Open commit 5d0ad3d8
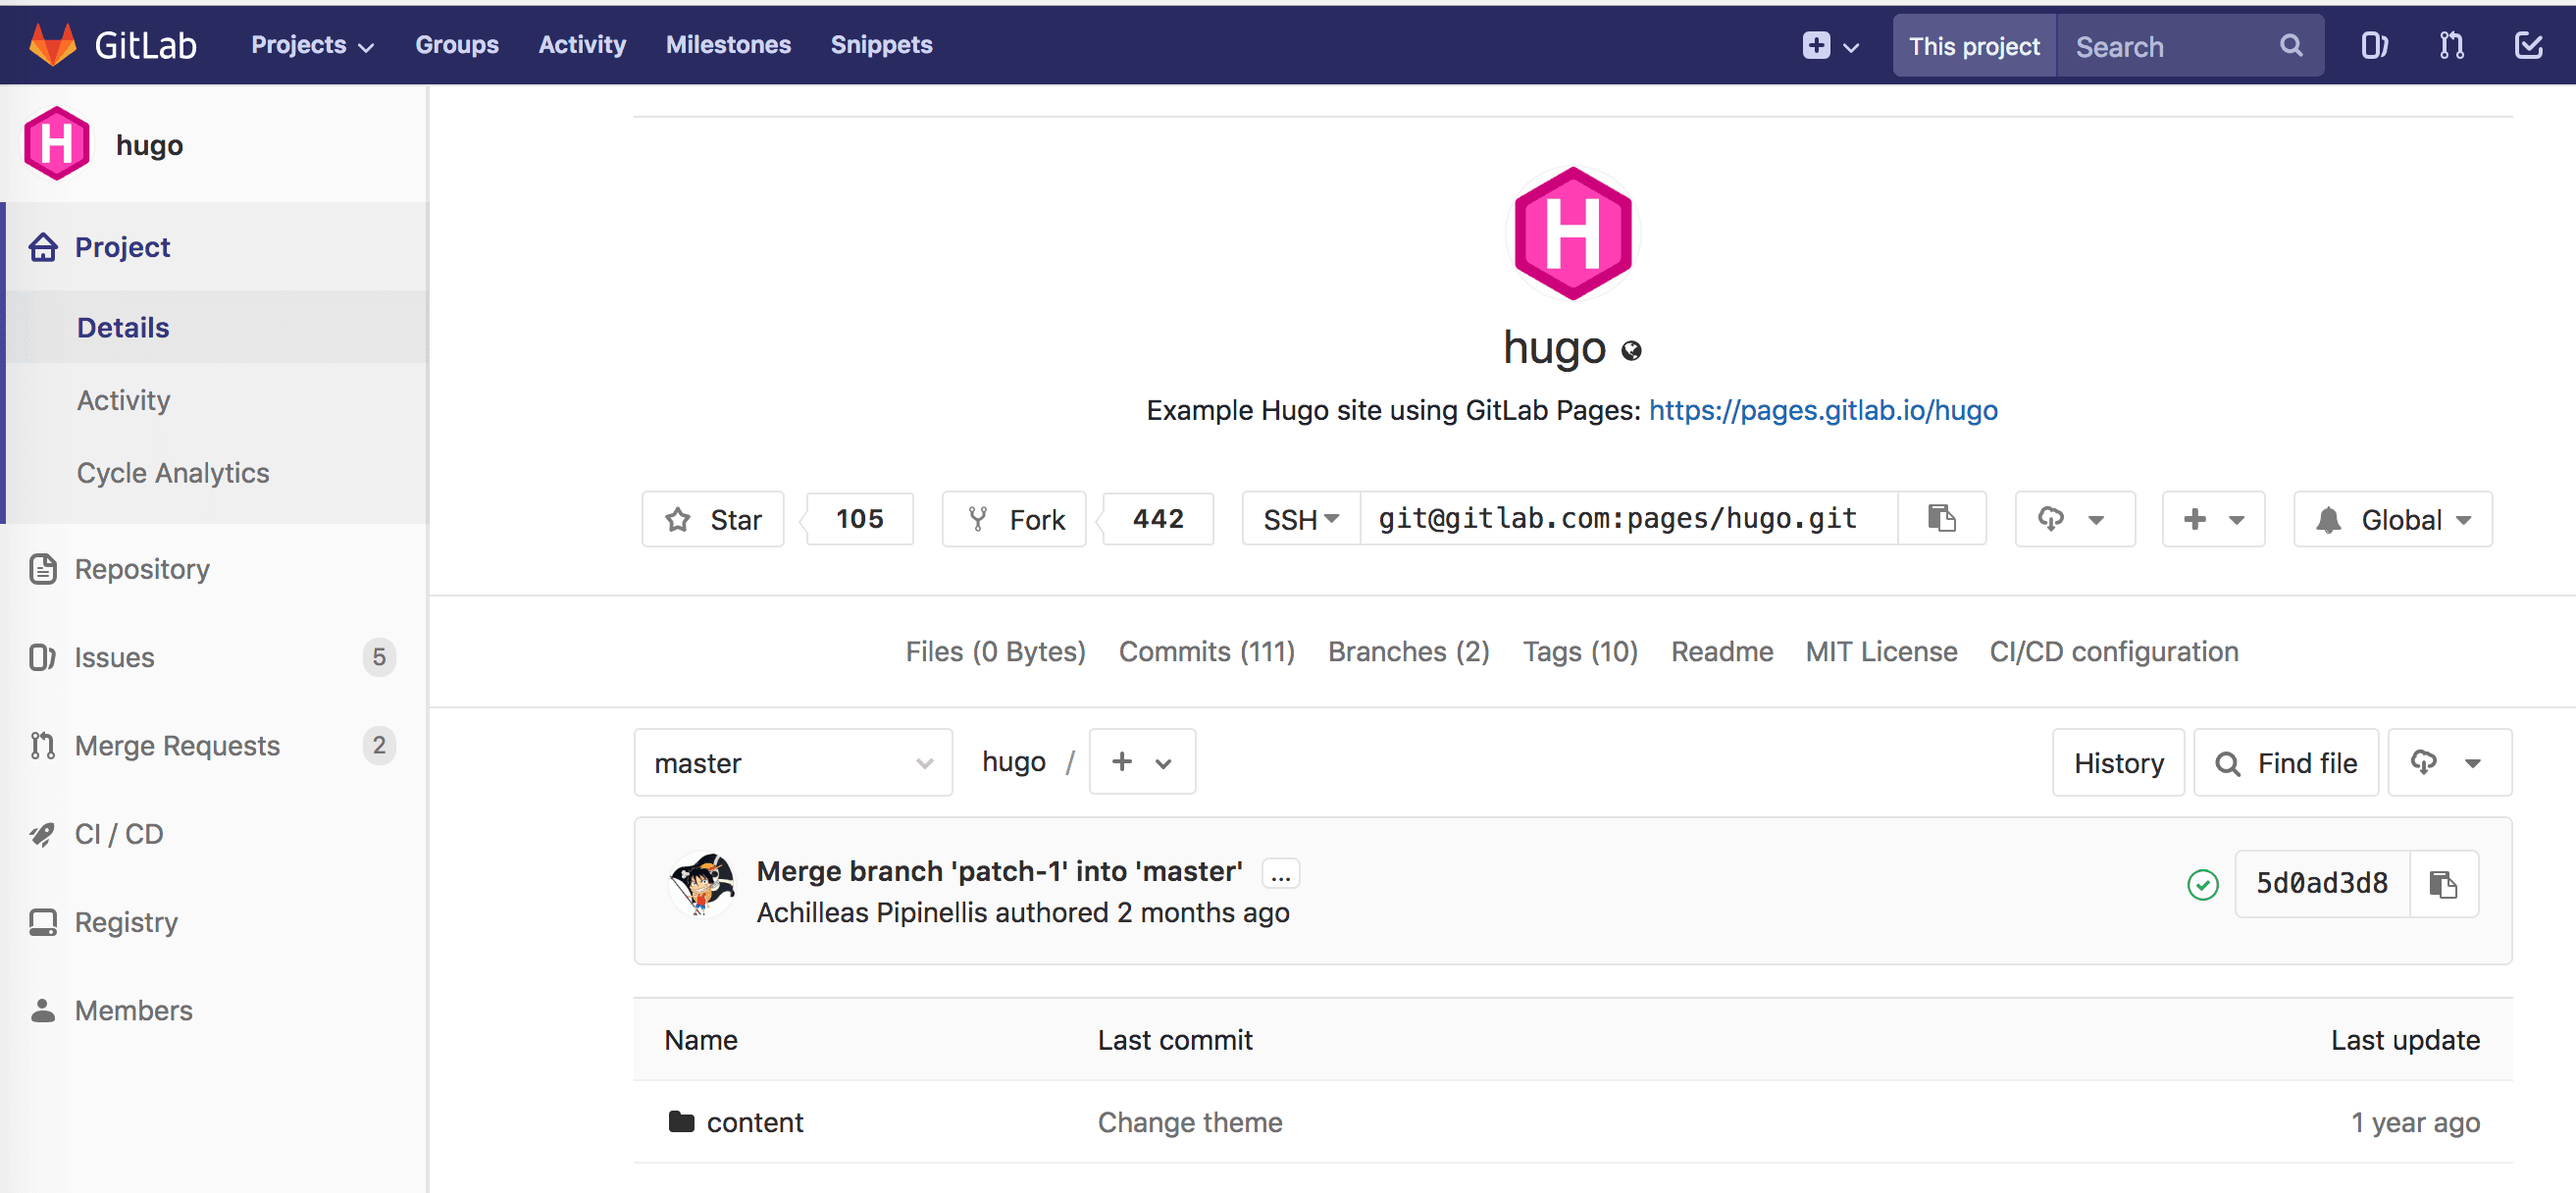 [2321, 884]
